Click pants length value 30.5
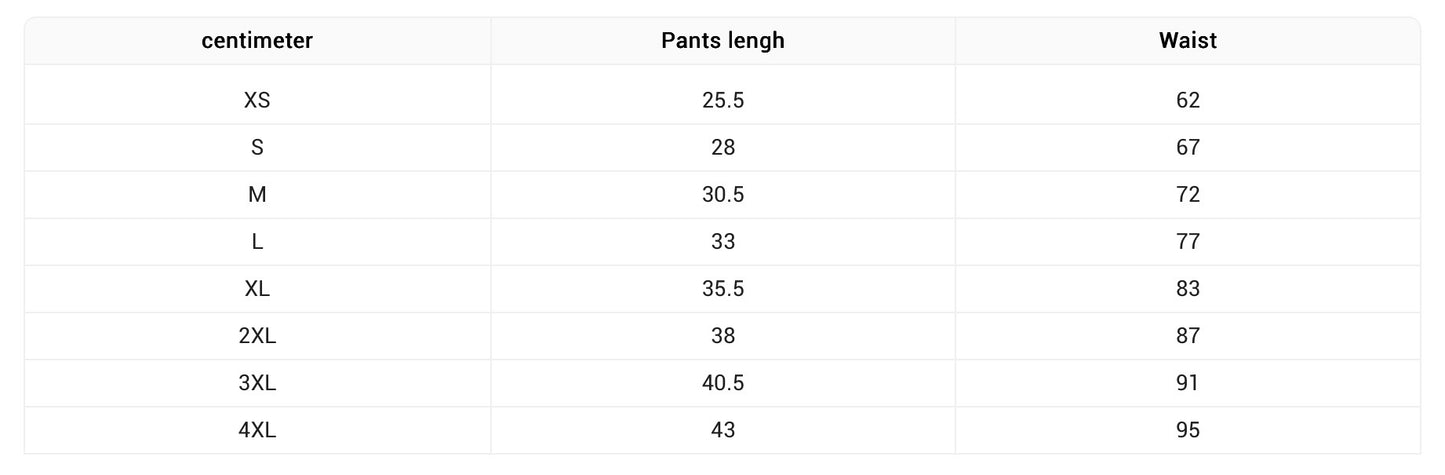The image size is (1445, 475). click(722, 194)
